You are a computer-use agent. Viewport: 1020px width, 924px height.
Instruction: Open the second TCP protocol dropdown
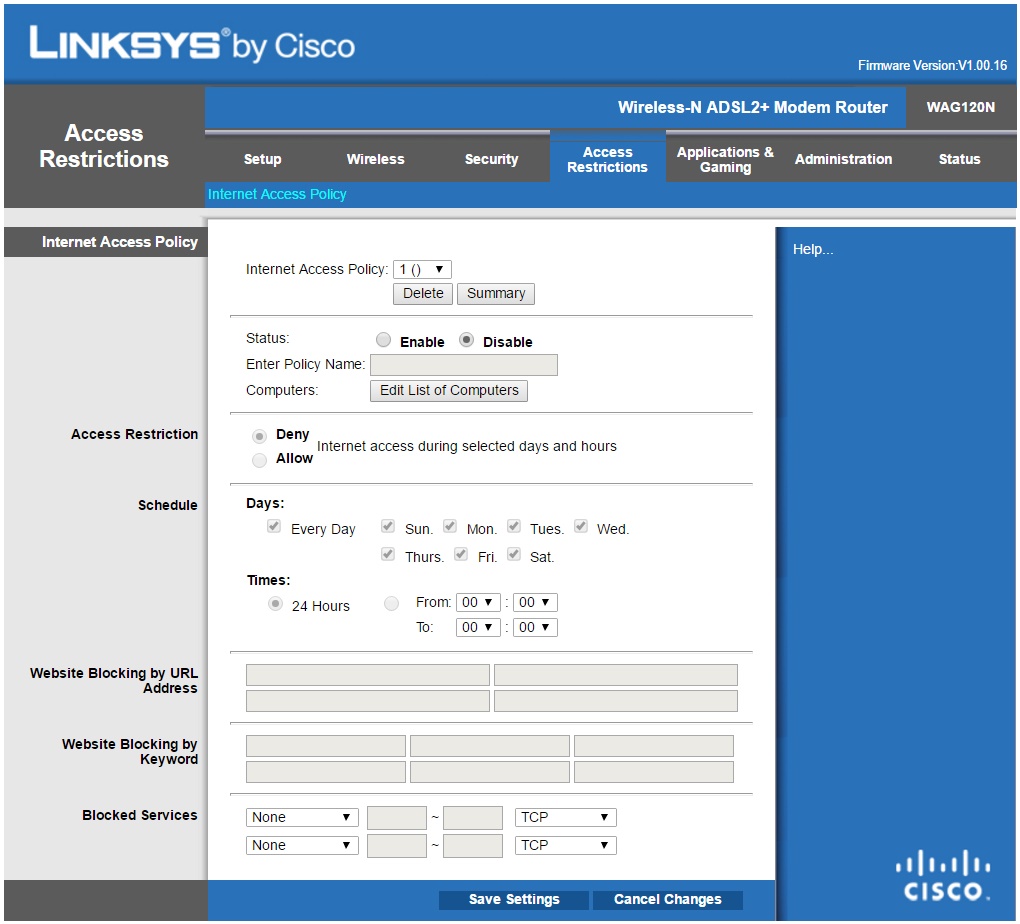point(565,845)
